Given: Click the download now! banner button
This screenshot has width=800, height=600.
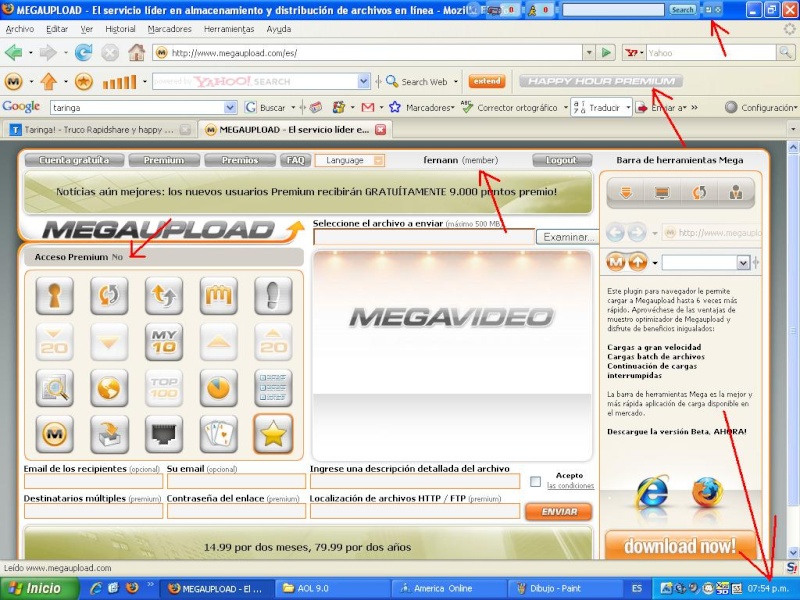Looking at the screenshot, I should click(680, 545).
